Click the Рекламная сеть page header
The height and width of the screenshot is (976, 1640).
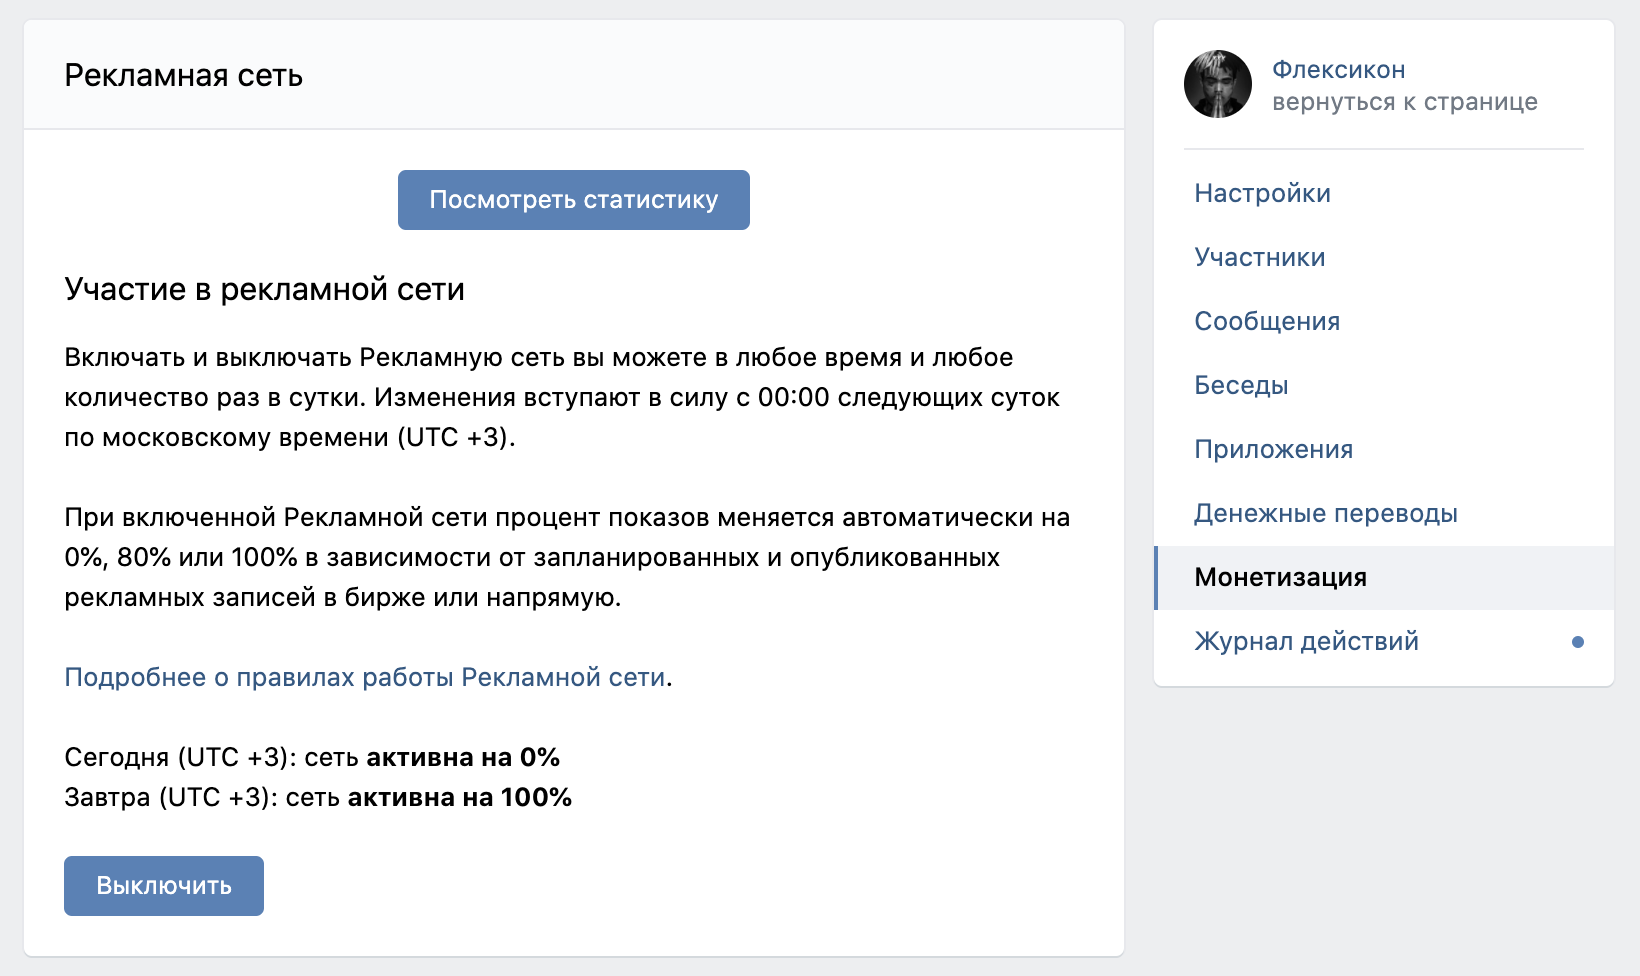pyautogui.click(x=184, y=76)
